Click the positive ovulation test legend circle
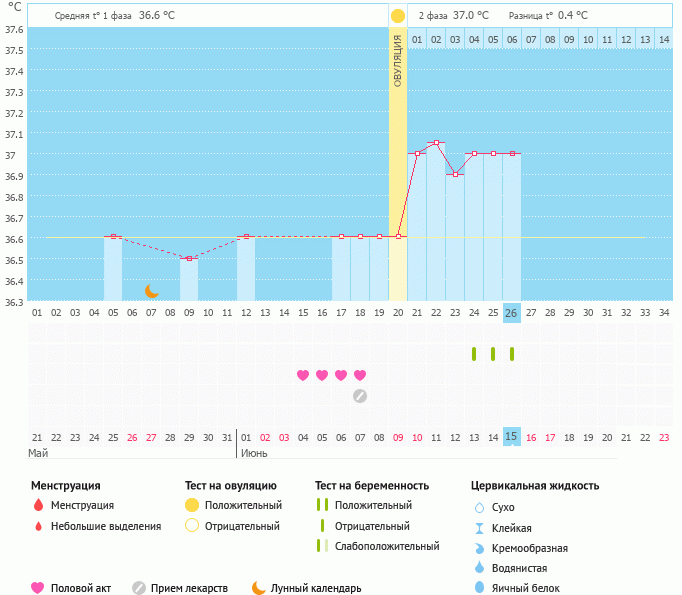The width and height of the screenshot is (682, 595). coord(192,506)
